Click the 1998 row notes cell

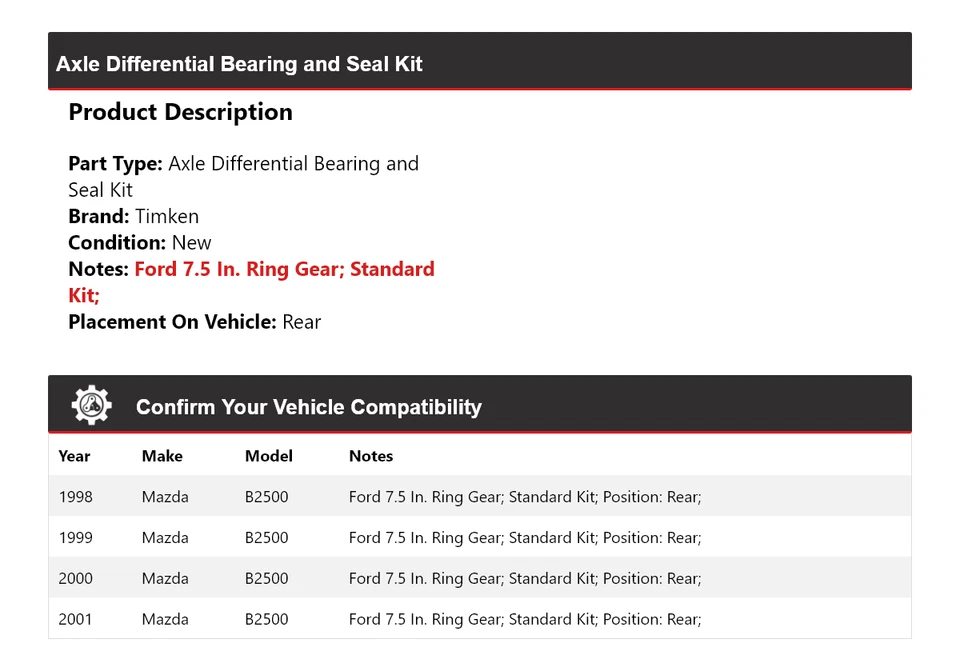tap(525, 496)
